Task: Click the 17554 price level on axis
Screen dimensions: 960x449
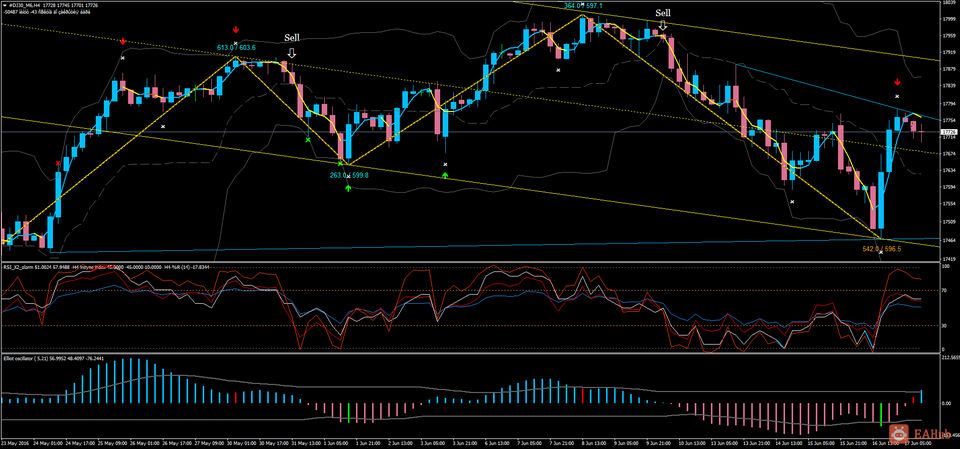Action: coord(950,205)
